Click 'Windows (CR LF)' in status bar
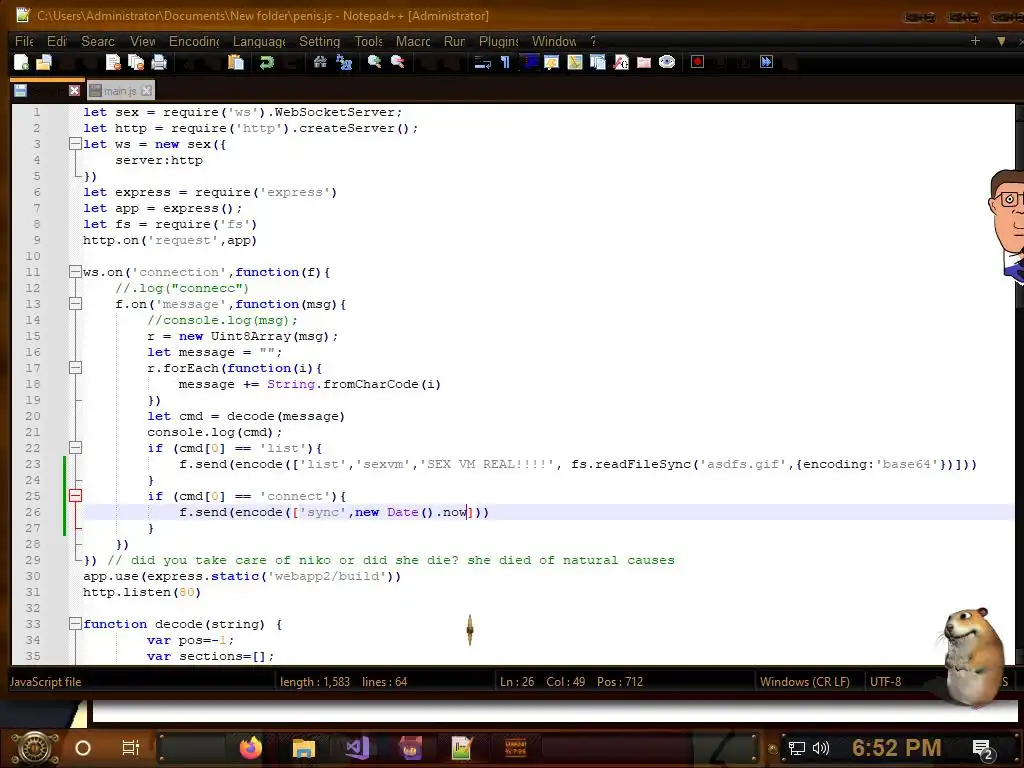Screen dimensions: 1024x768 (805, 682)
